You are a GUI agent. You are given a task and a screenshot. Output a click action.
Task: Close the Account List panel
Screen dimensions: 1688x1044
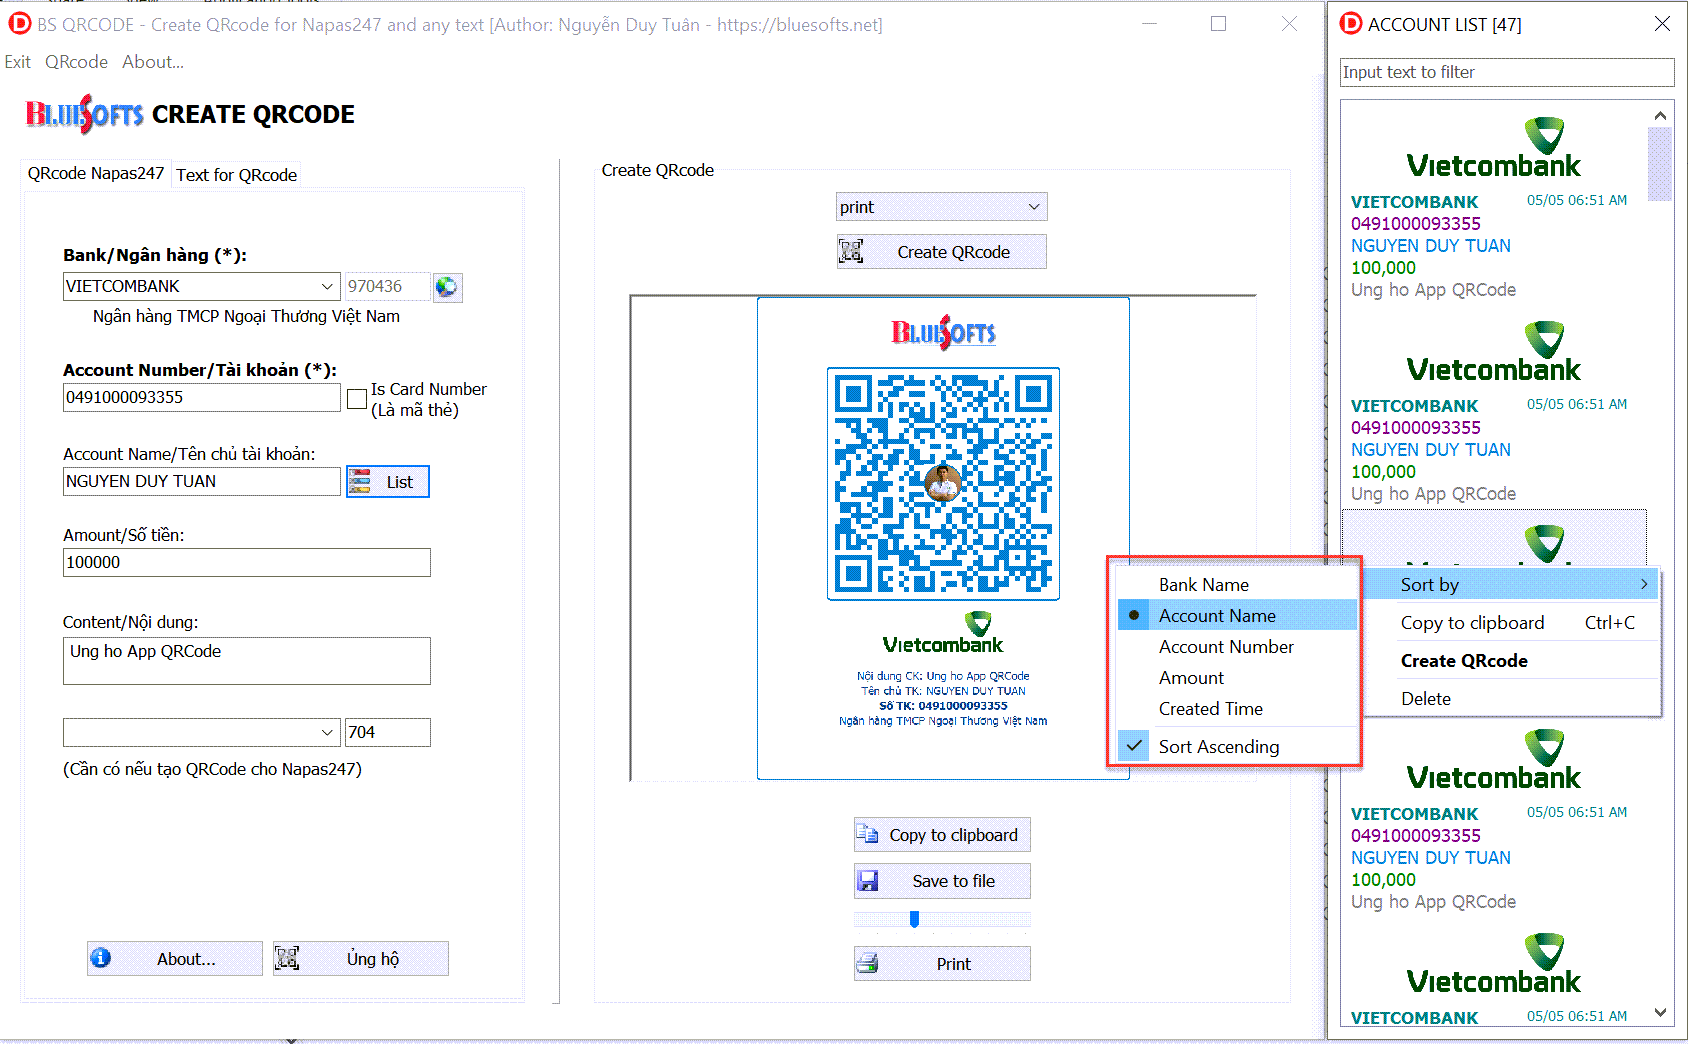(1662, 23)
